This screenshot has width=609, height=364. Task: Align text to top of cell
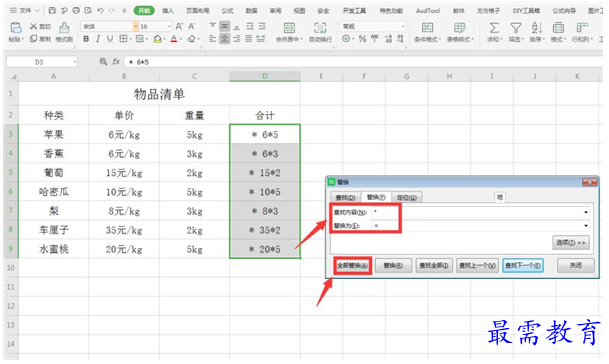tap(212, 26)
